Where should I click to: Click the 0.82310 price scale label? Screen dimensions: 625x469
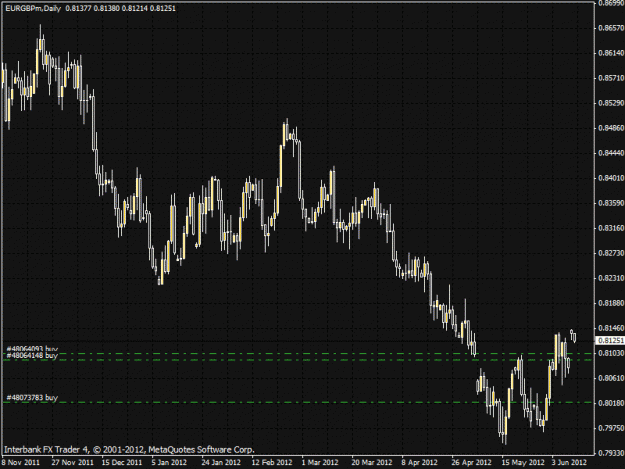pos(611,278)
